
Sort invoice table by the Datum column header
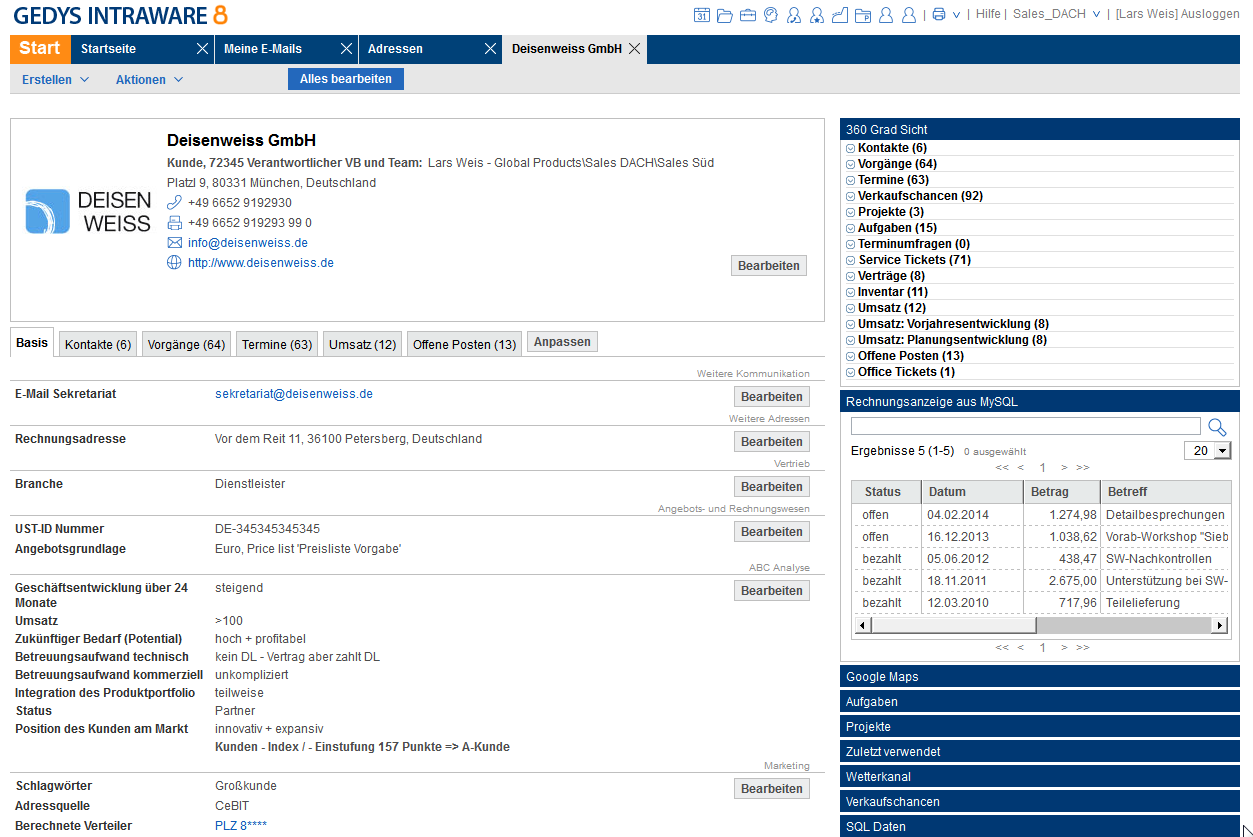point(972,492)
